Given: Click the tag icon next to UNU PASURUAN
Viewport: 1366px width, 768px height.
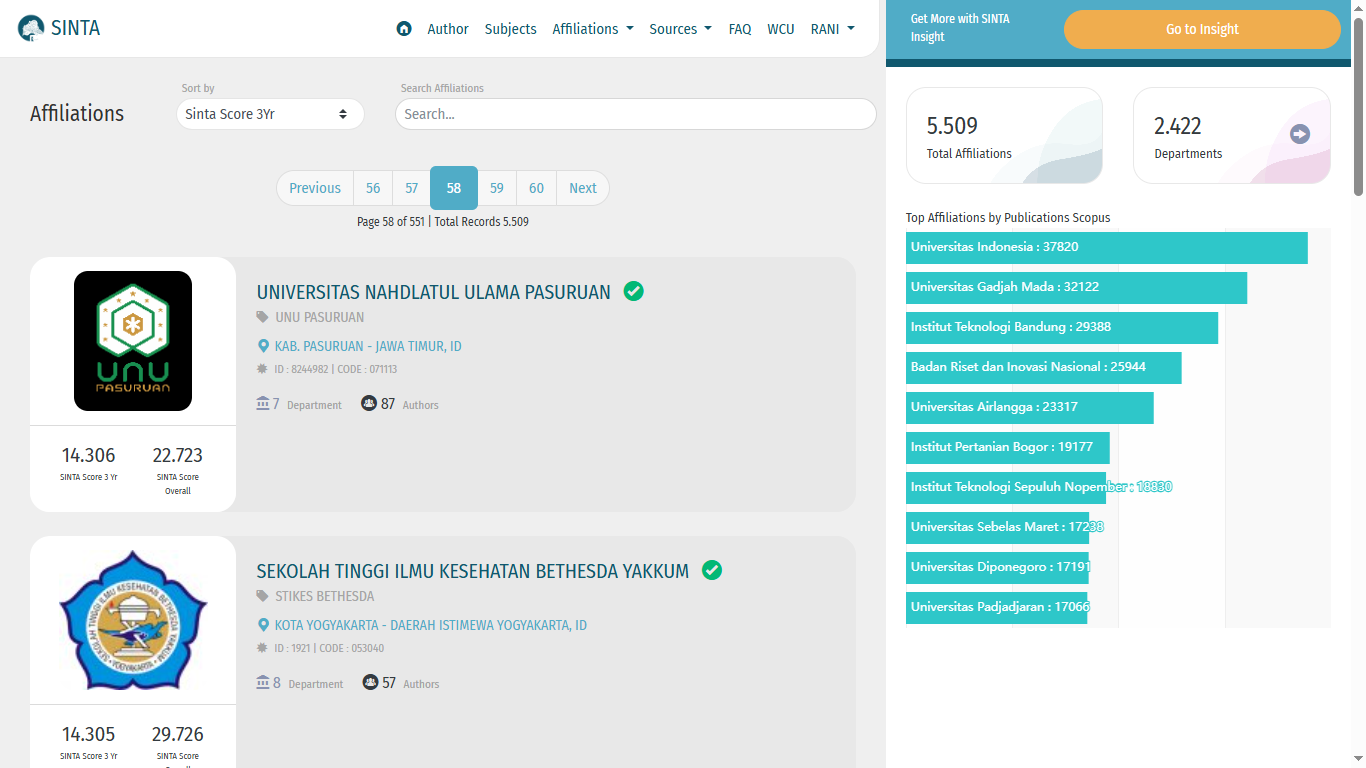Looking at the screenshot, I should coord(263,317).
